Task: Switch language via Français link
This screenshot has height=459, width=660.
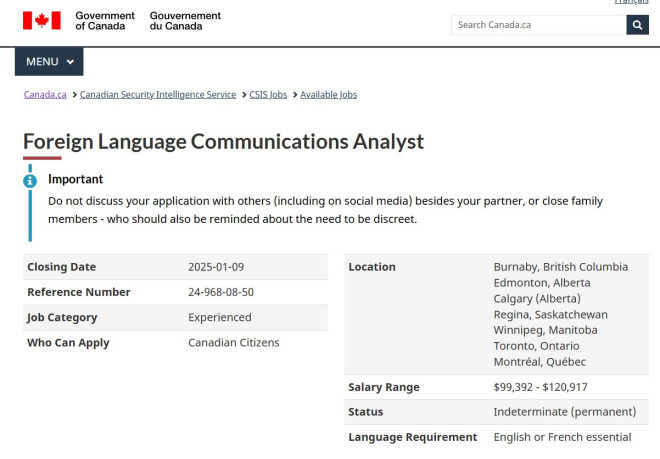Action: pos(631,2)
